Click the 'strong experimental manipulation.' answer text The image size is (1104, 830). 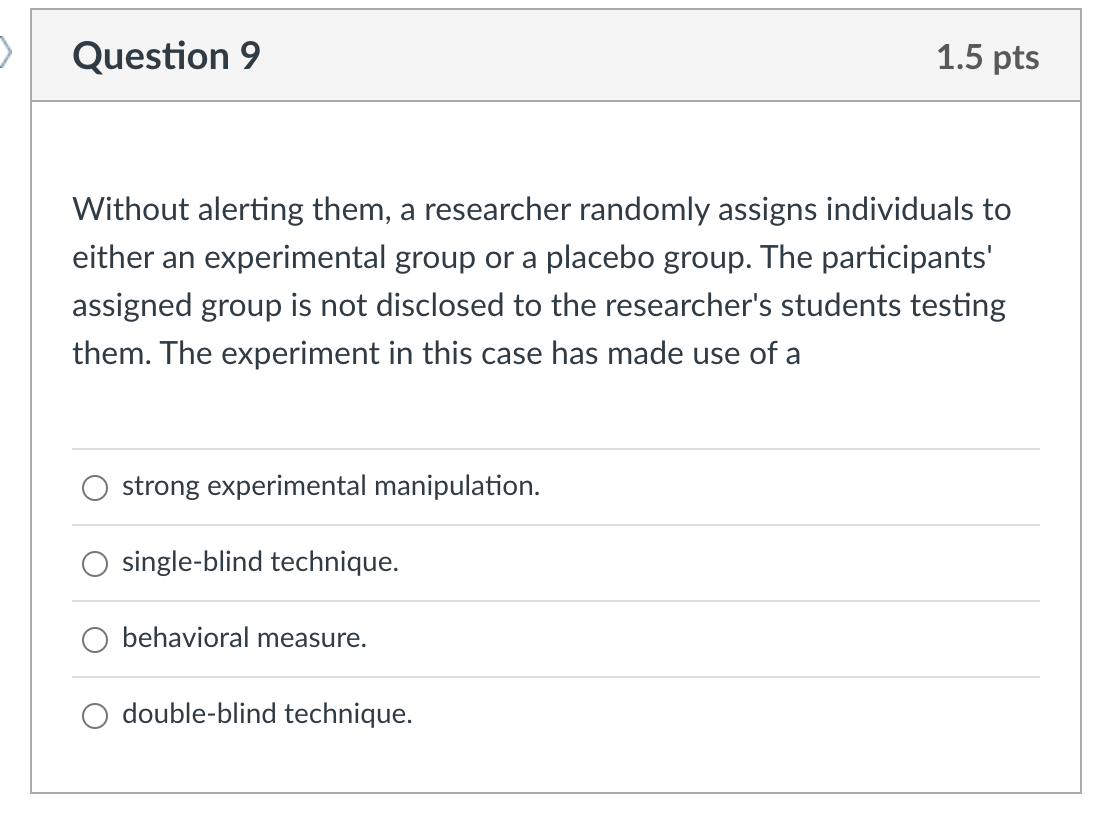[x=331, y=486]
